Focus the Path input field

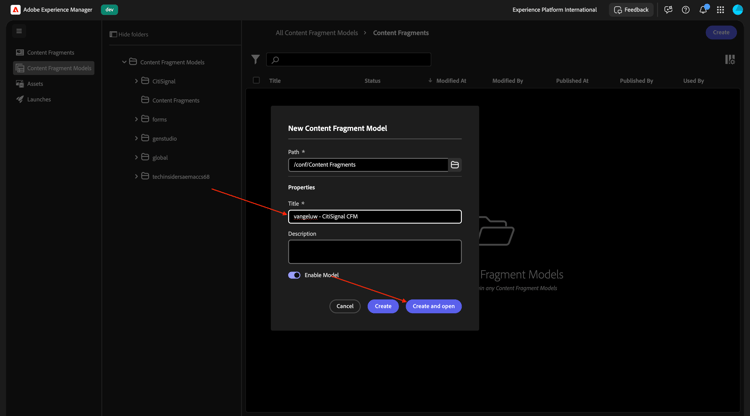click(368, 165)
